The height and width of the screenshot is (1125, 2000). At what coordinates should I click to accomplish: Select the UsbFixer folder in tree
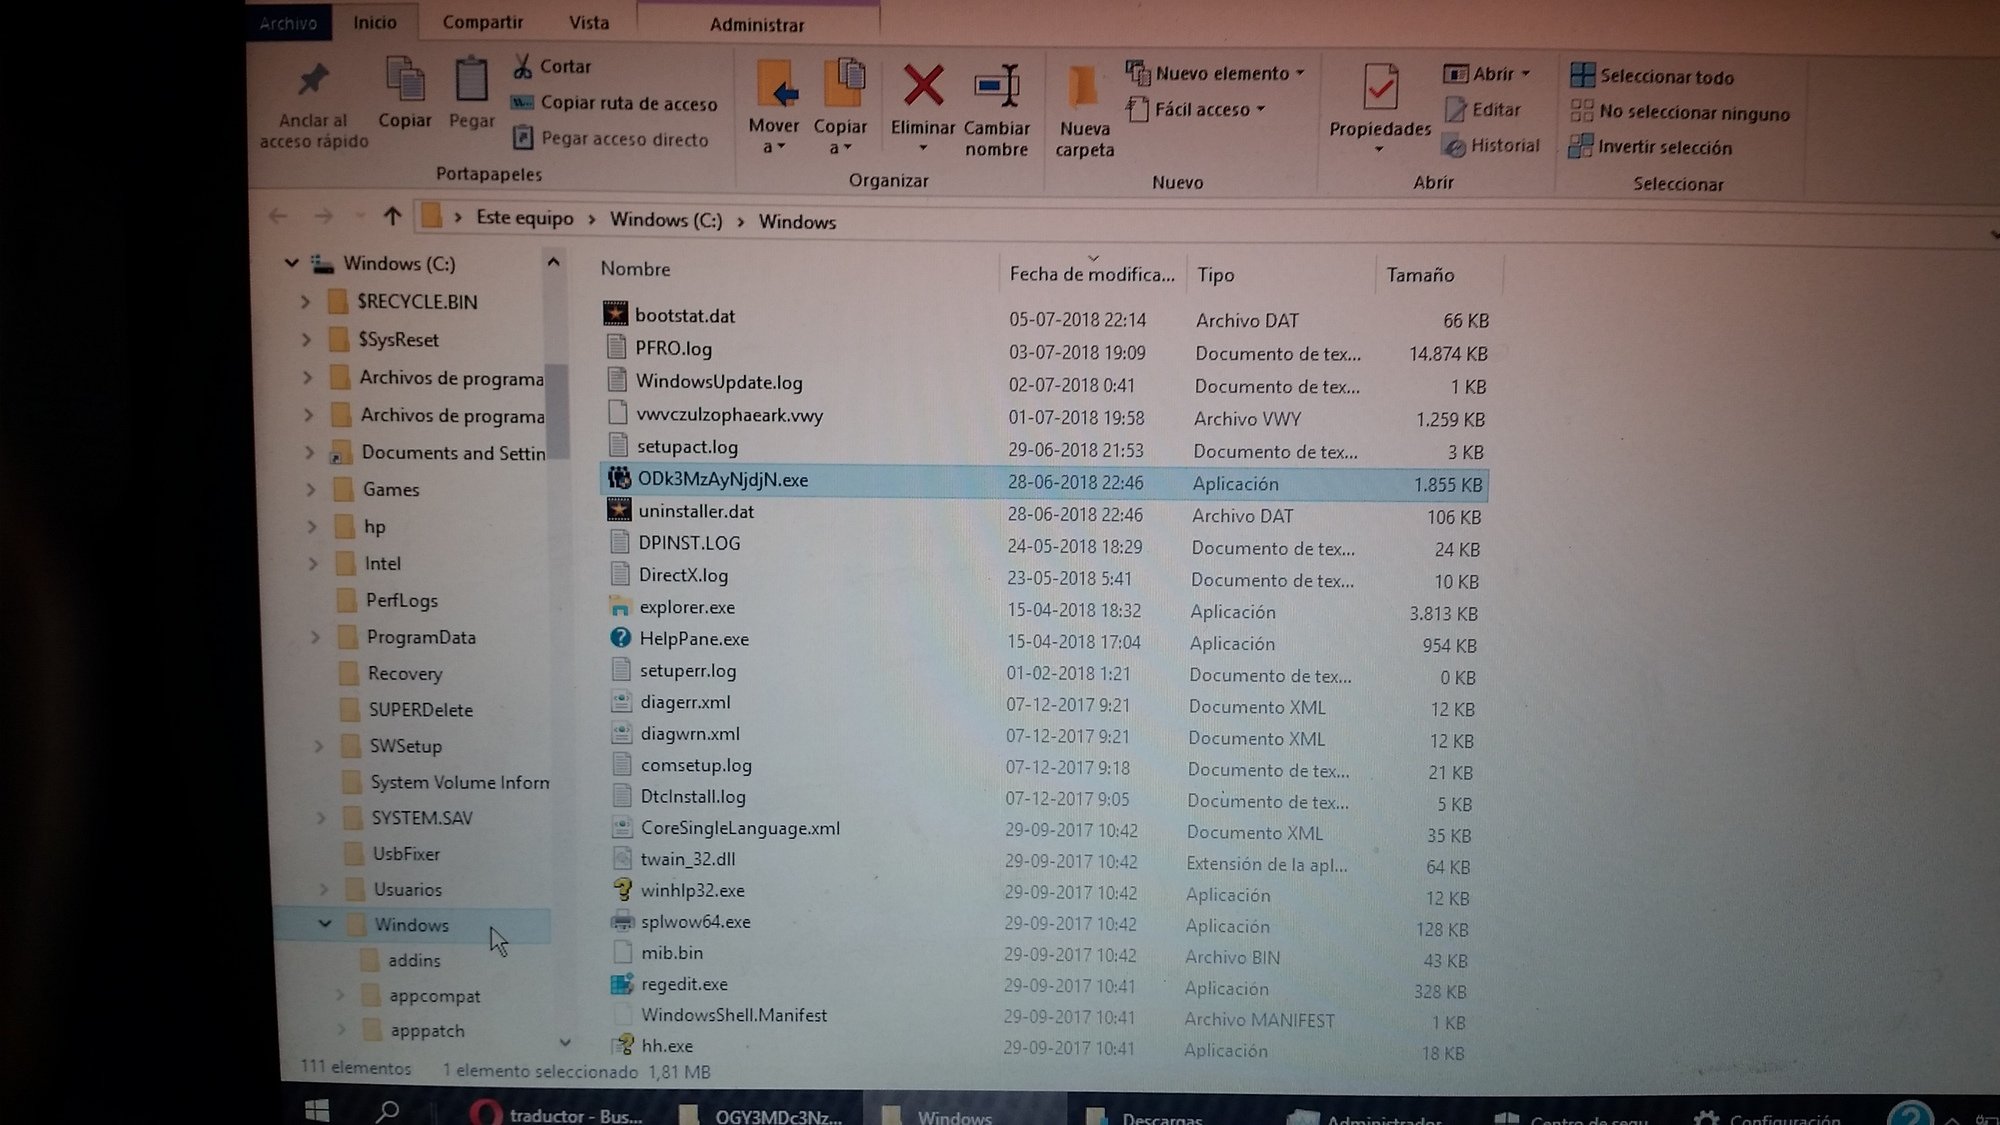(x=406, y=853)
